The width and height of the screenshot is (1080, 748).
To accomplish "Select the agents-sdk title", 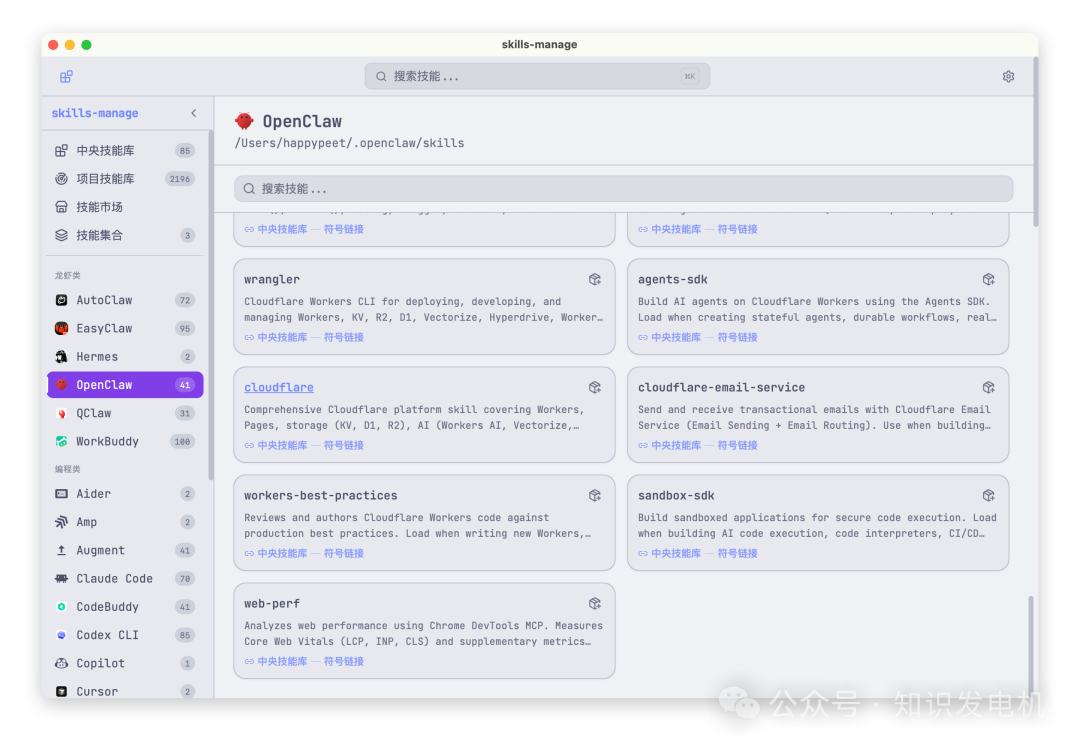I will (672, 280).
